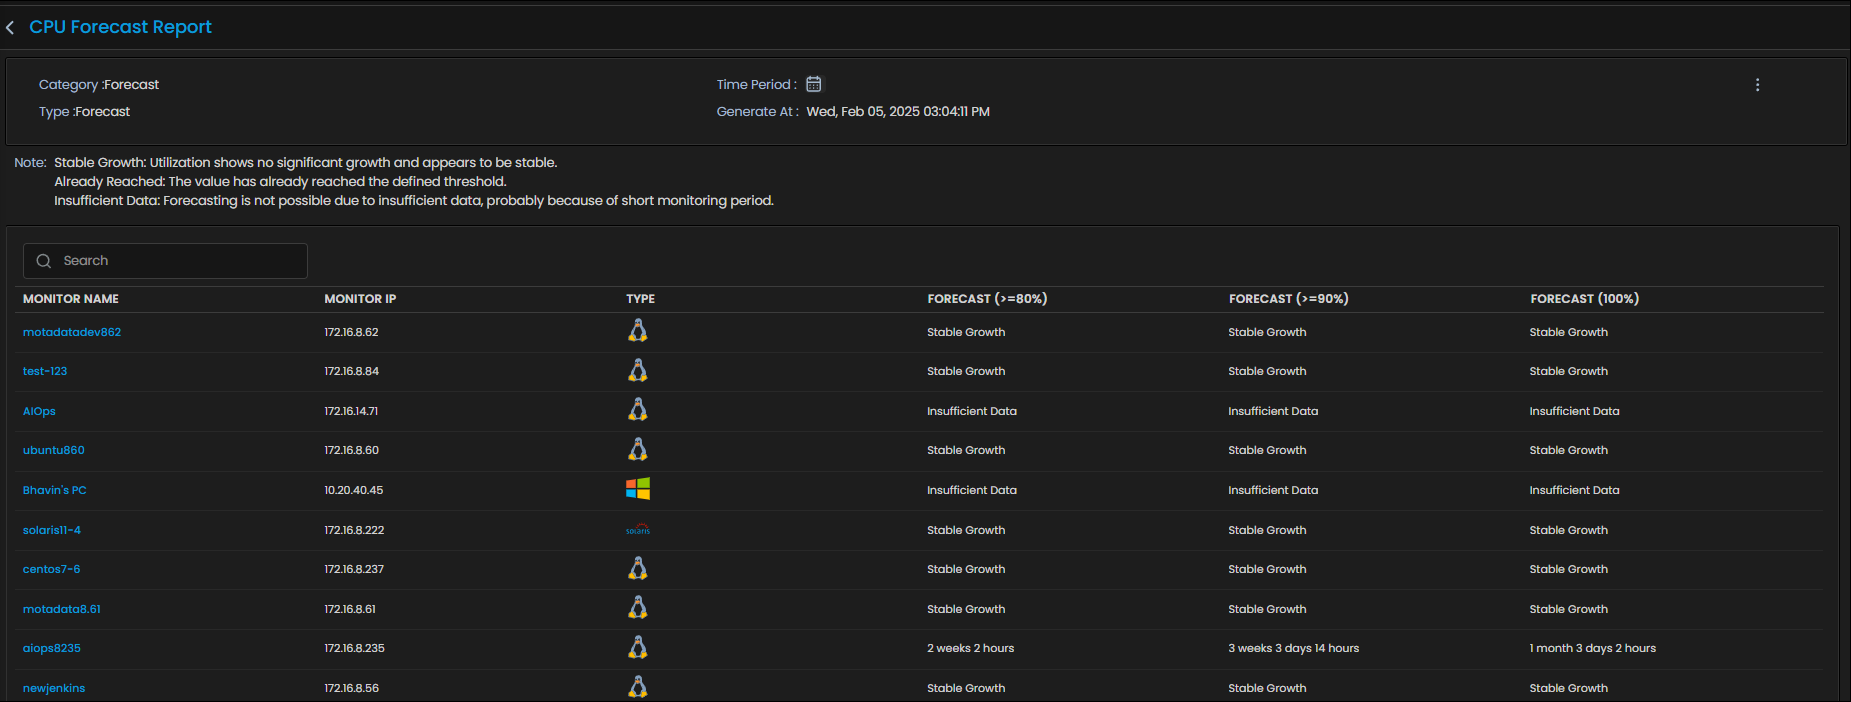Viewport: 1851px width, 702px height.
Task: Sort by Forecast (>=80%) column header
Action: pyautogui.click(x=987, y=299)
